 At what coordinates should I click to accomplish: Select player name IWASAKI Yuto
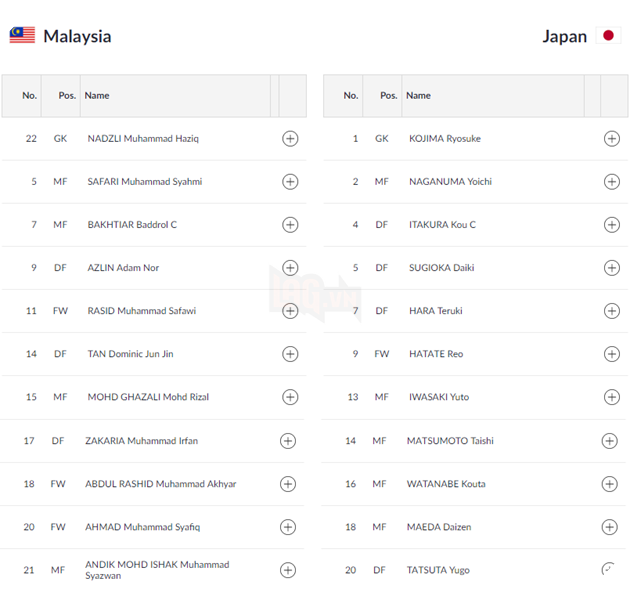tap(439, 397)
